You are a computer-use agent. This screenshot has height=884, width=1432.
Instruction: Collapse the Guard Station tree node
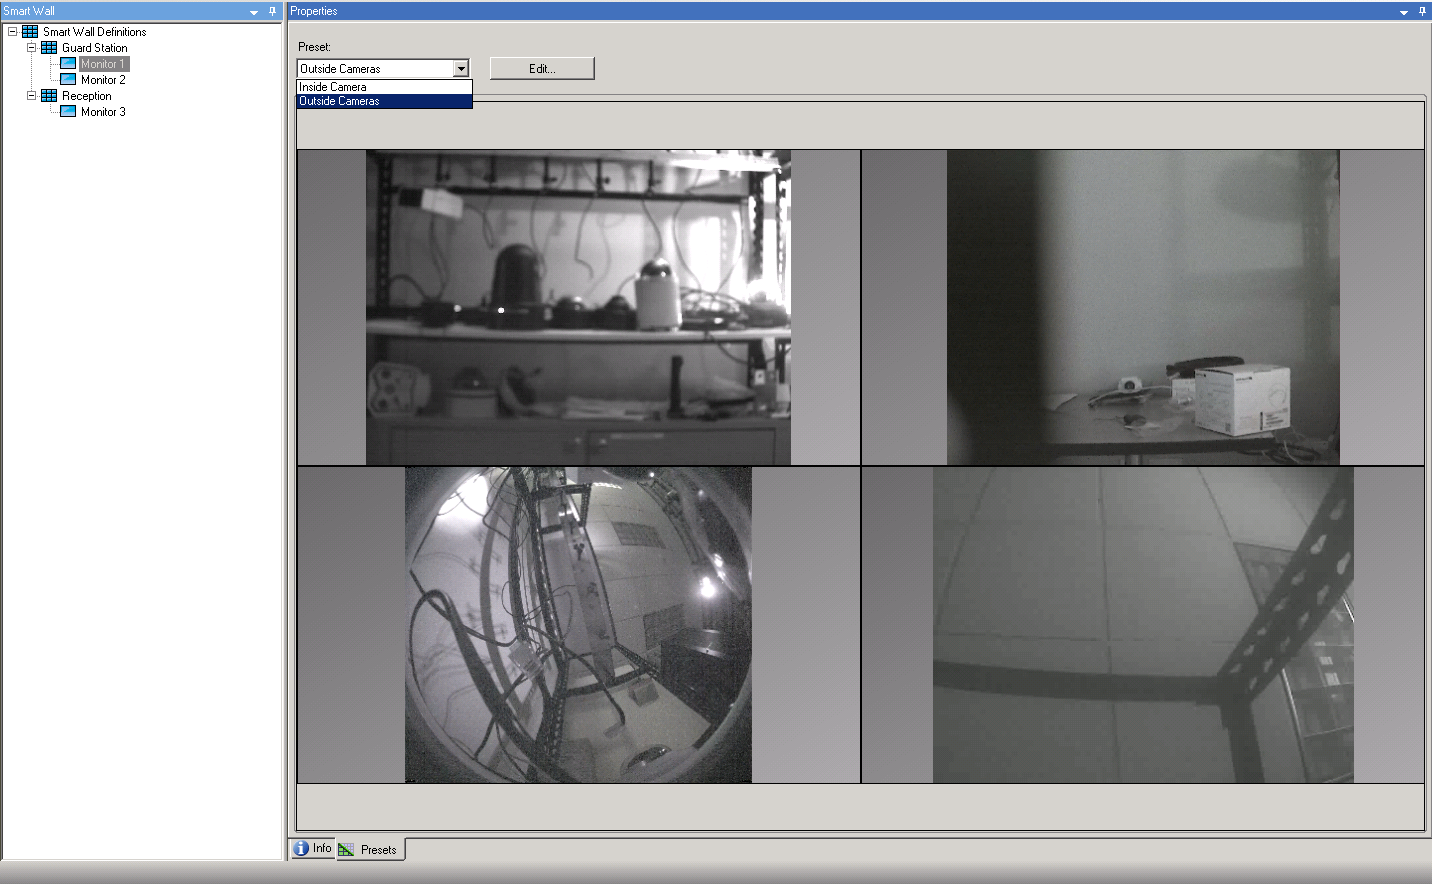29,47
